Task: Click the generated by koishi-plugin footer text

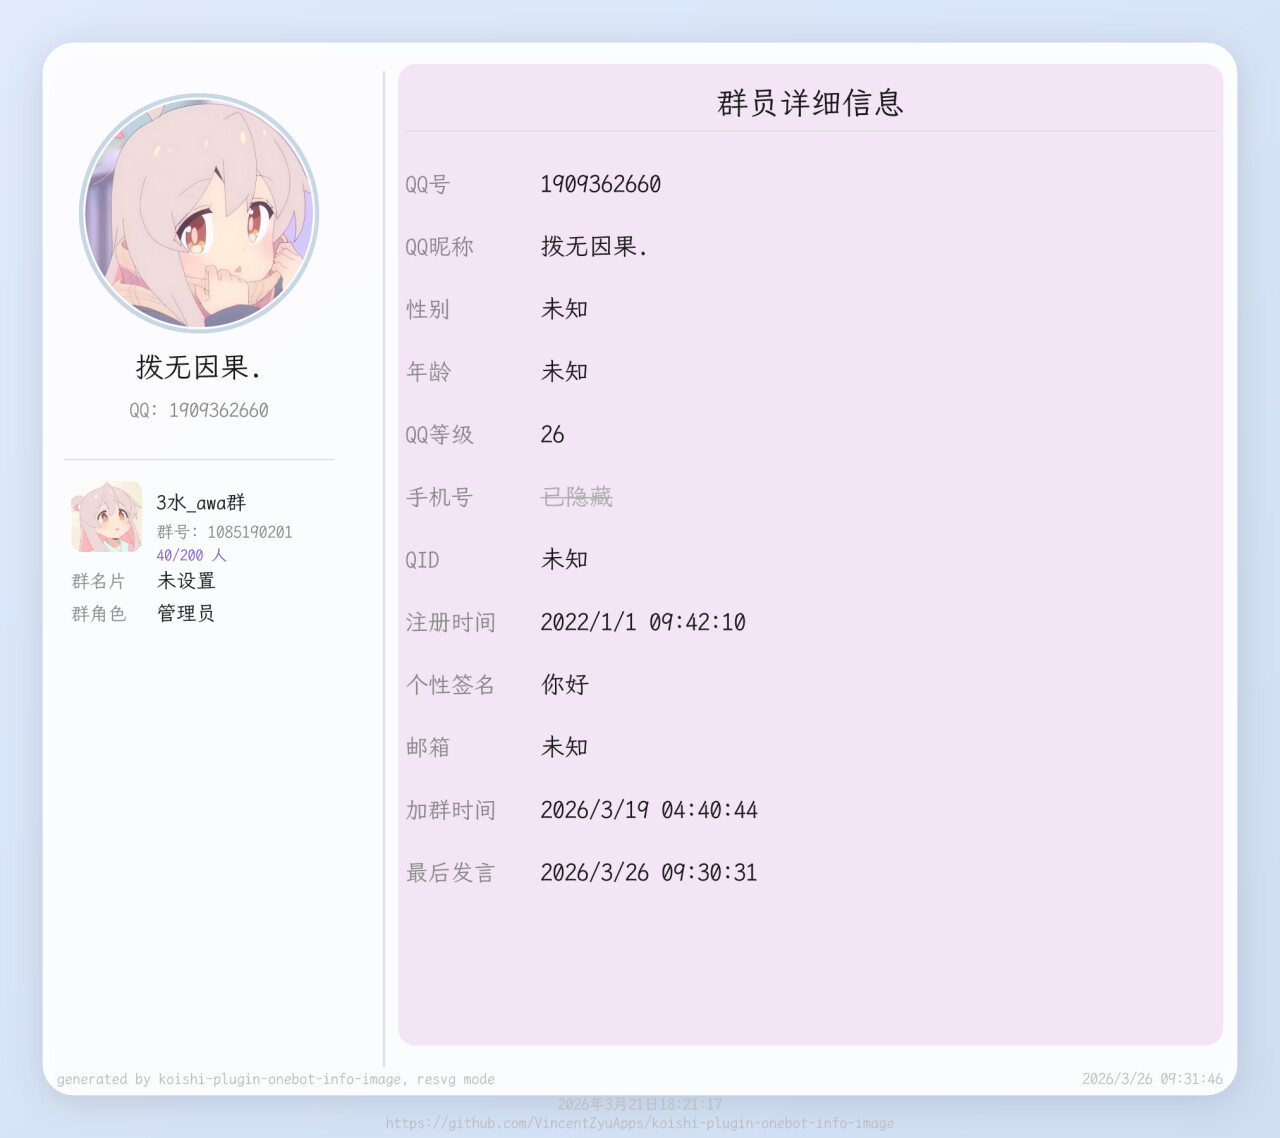Action: (276, 1079)
